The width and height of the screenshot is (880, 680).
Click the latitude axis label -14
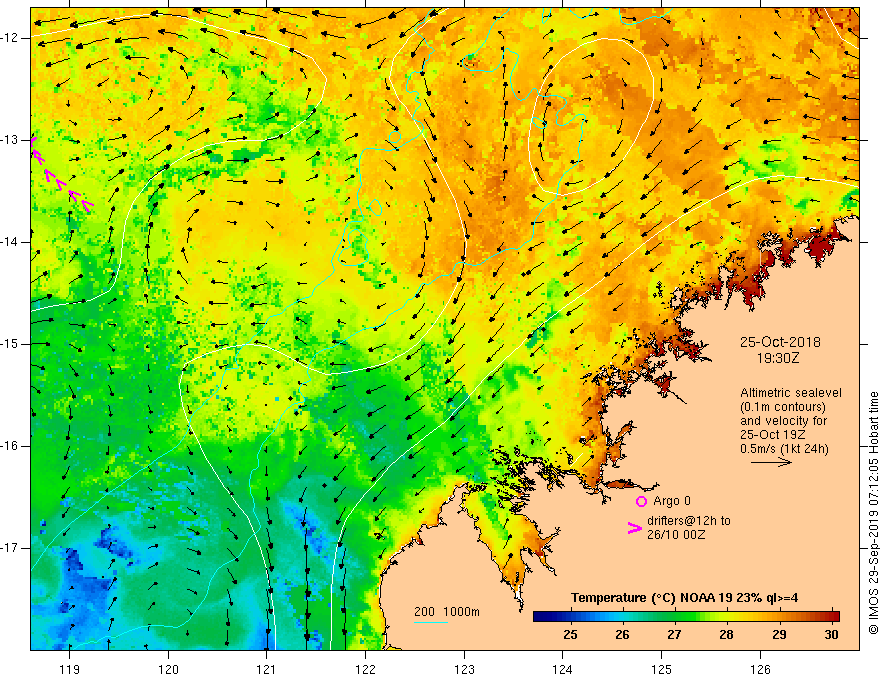pyautogui.click(x=10, y=242)
